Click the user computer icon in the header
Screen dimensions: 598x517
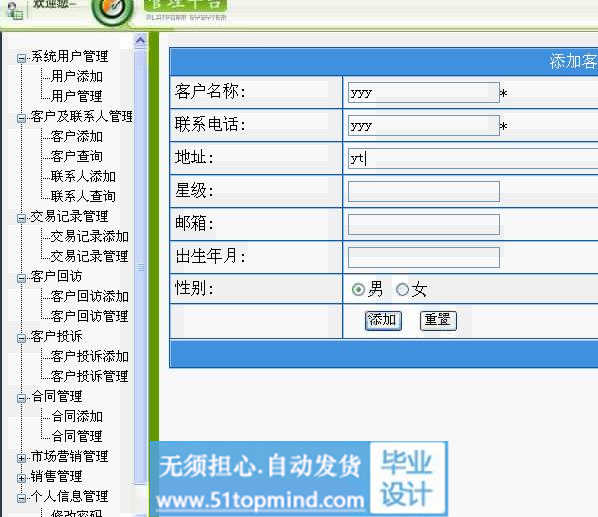pyautogui.click(x=15, y=11)
